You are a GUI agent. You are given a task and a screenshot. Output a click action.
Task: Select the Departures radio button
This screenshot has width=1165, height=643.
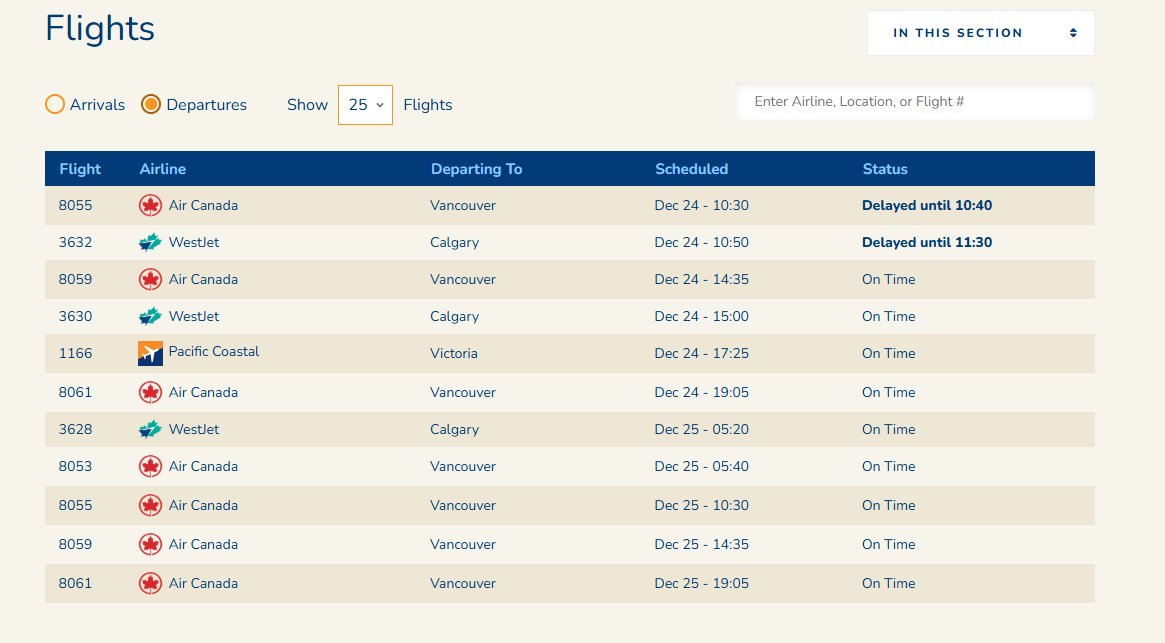[151, 104]
